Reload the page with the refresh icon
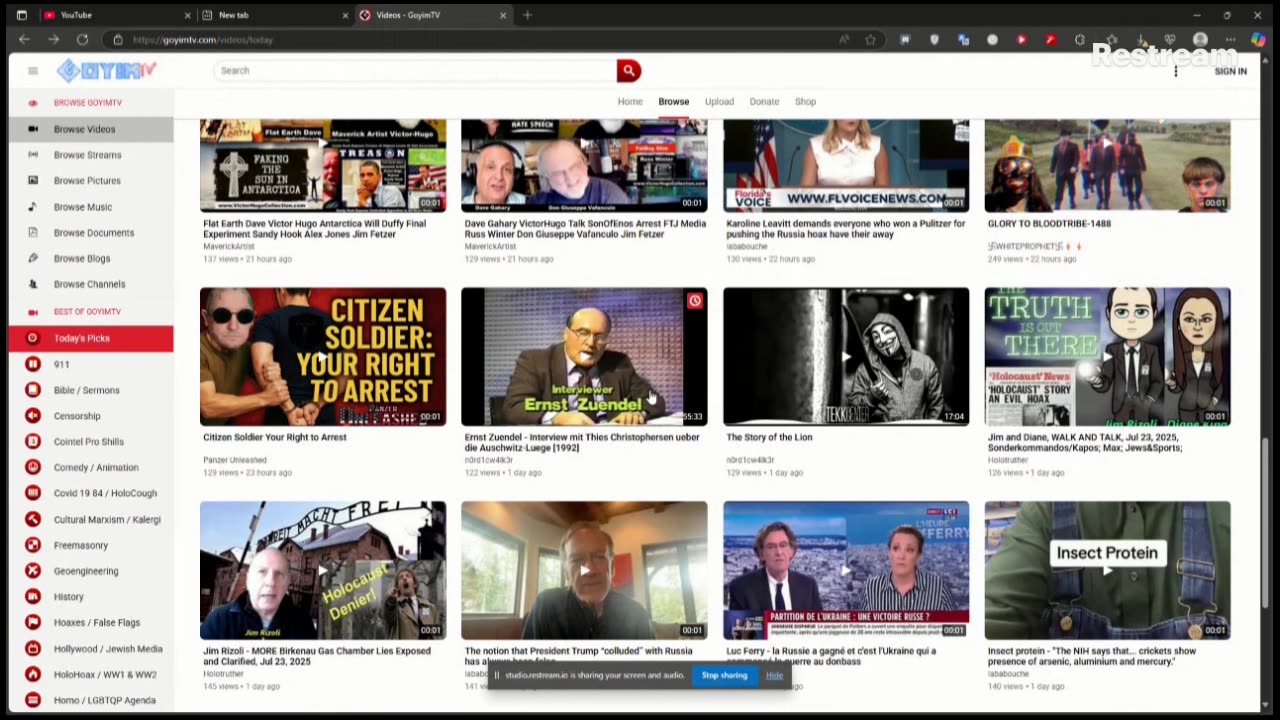Image resolution: width=1280 pixels, height=720 pixels. coord(82,40)
